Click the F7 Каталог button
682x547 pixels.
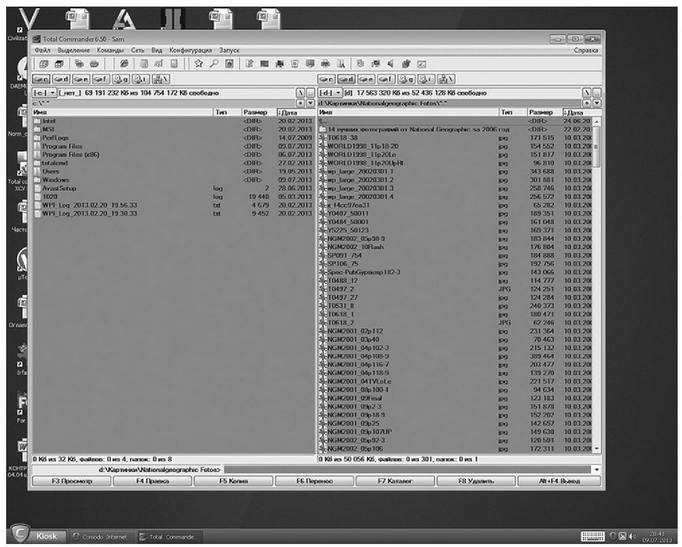coord(395,481)
